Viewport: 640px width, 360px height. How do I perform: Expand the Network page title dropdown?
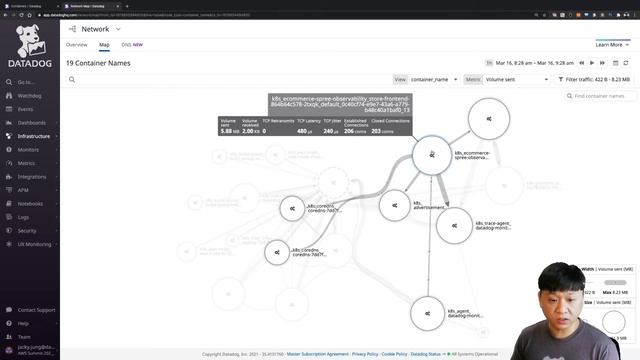coord(118,29)
